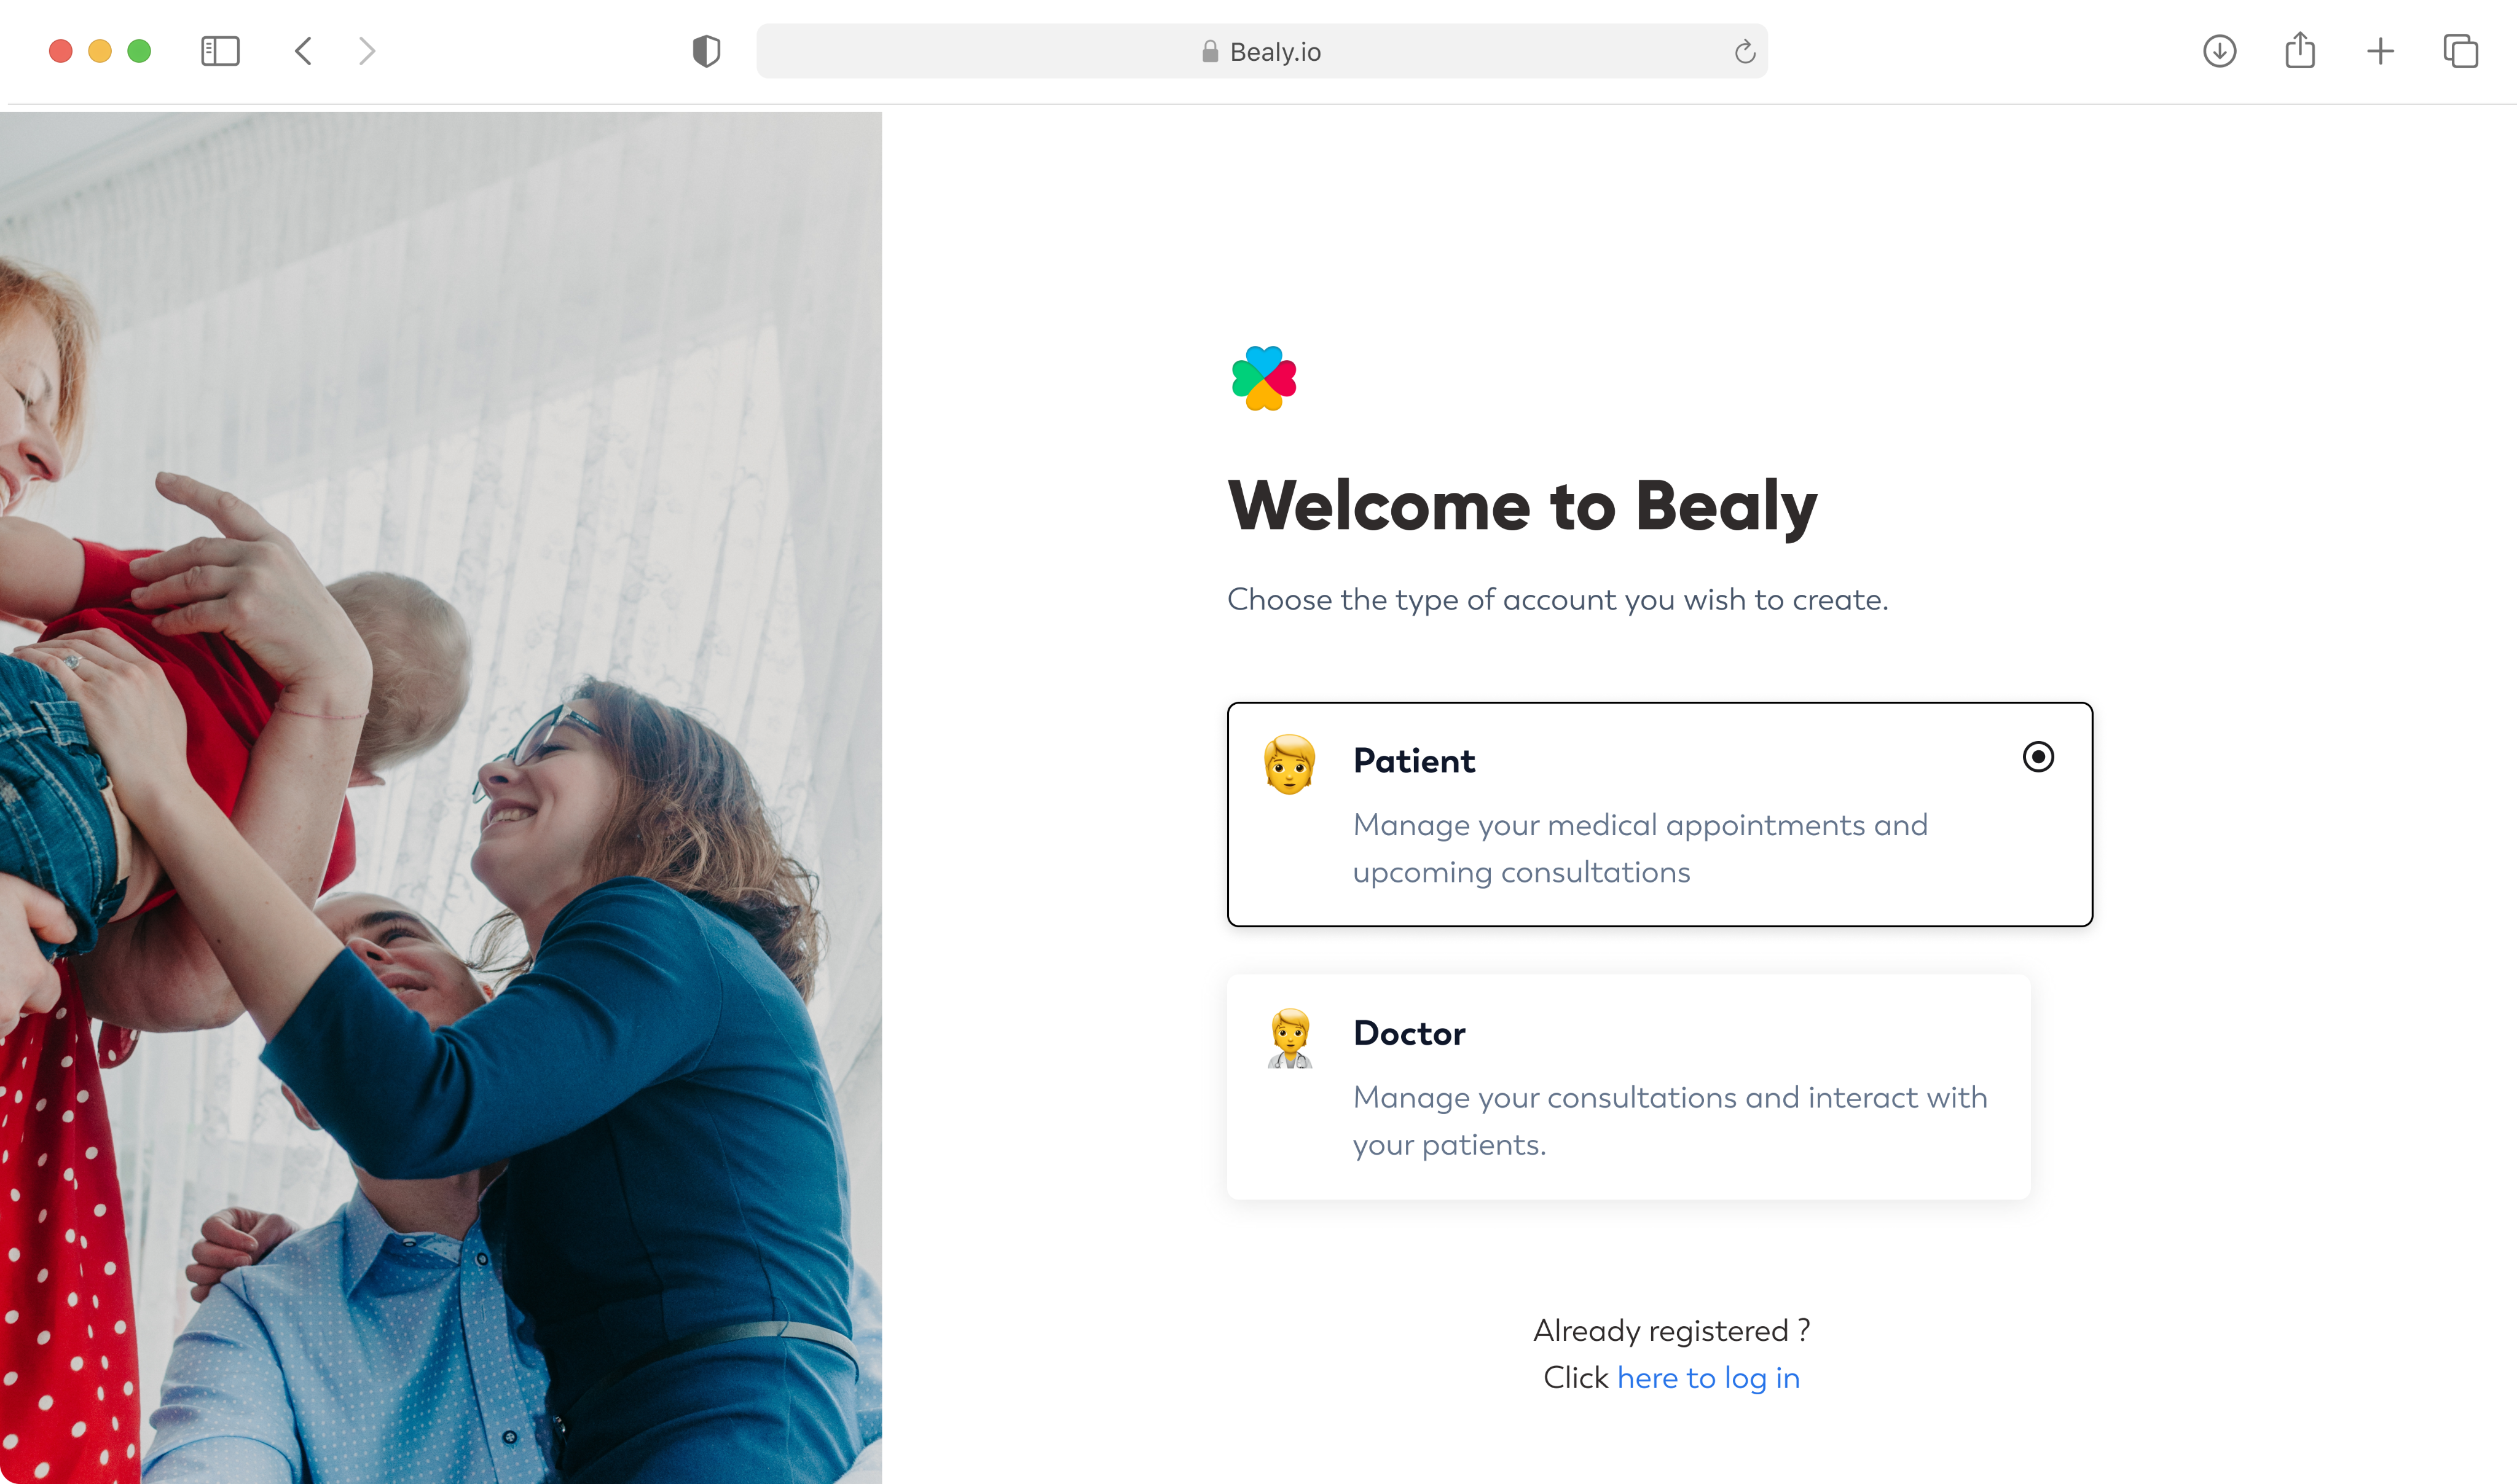Click the green full-screen window button
The width and height of the screenshot is (2517, 1484).
(139, 51)
